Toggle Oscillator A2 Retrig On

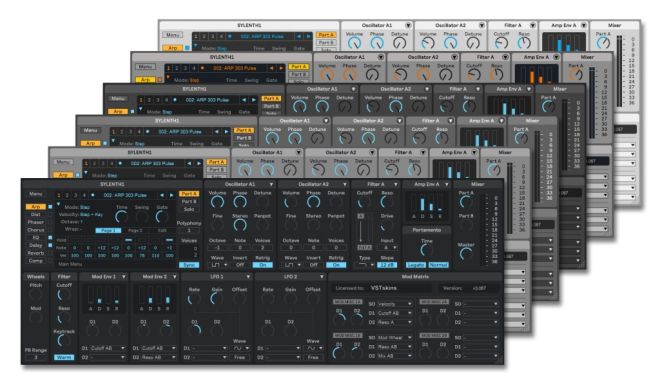pyautogui.click(x=336, y=265)
